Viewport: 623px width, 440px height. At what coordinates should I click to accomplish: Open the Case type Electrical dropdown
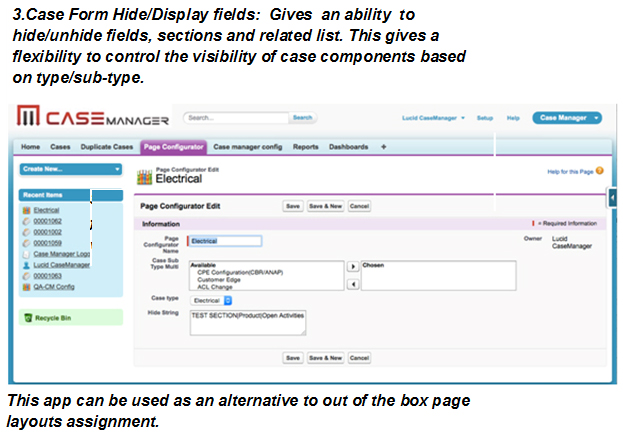[x=211, y=300]
